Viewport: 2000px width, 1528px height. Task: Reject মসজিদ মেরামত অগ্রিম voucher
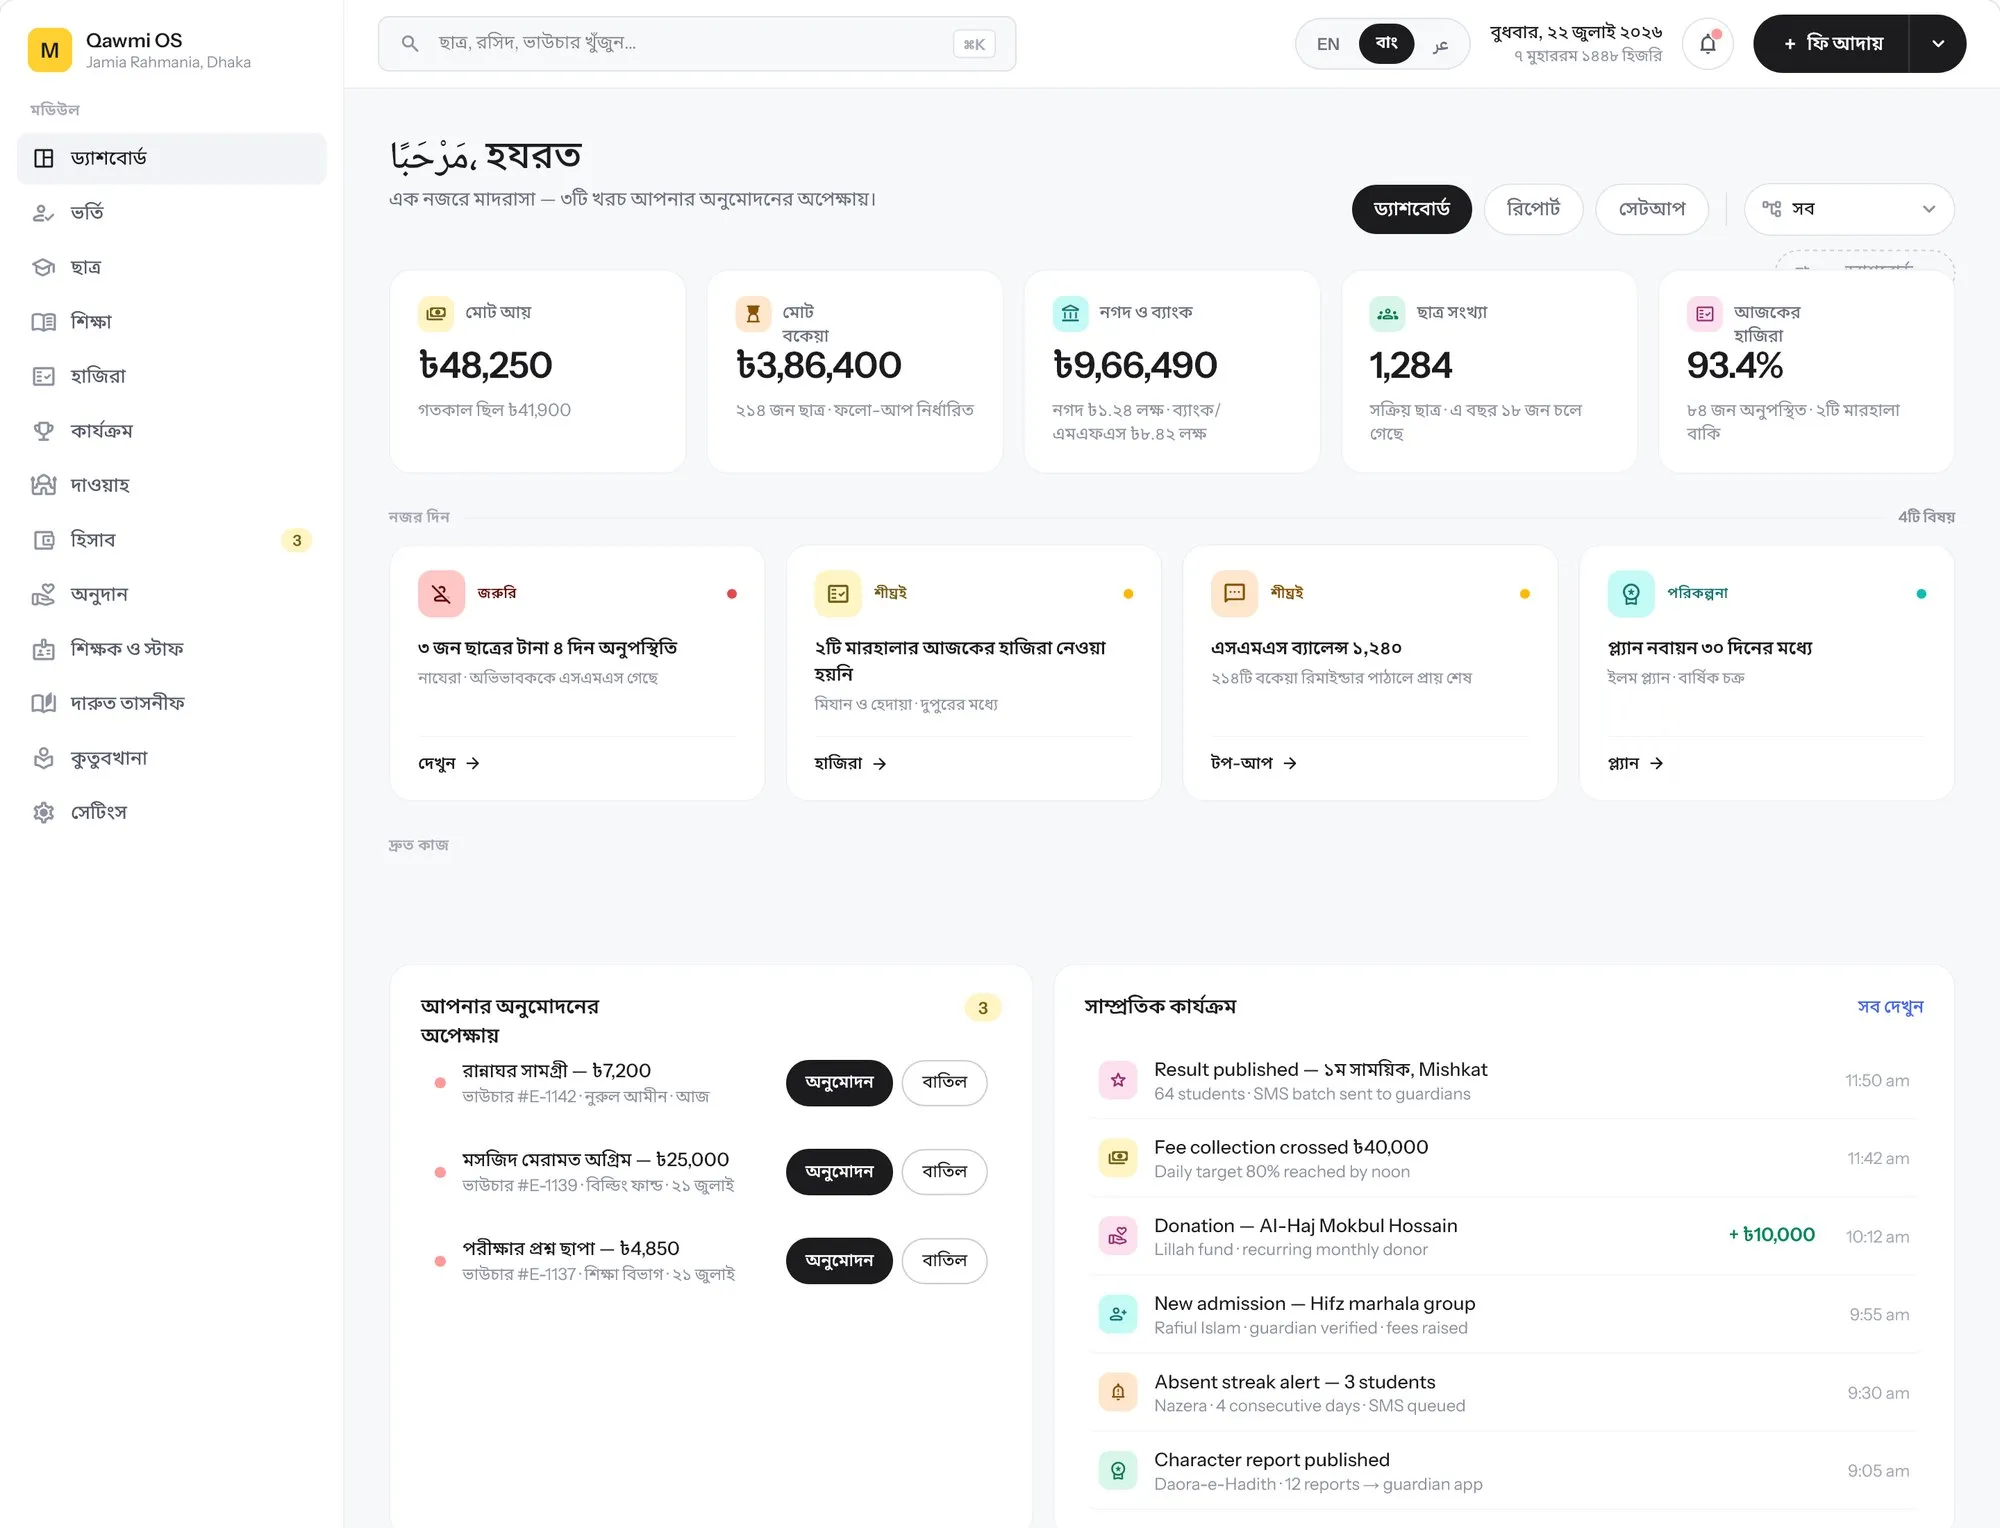tap(944, 1172)
